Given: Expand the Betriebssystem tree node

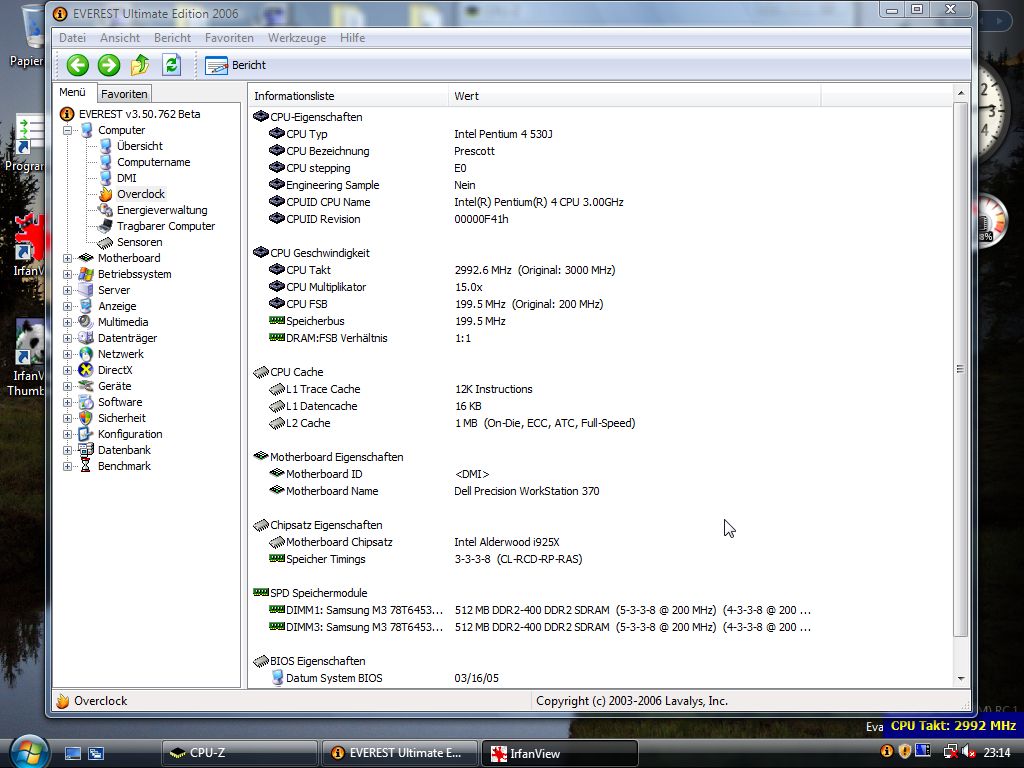Looking at the screenshot, I should coord(67,274).
